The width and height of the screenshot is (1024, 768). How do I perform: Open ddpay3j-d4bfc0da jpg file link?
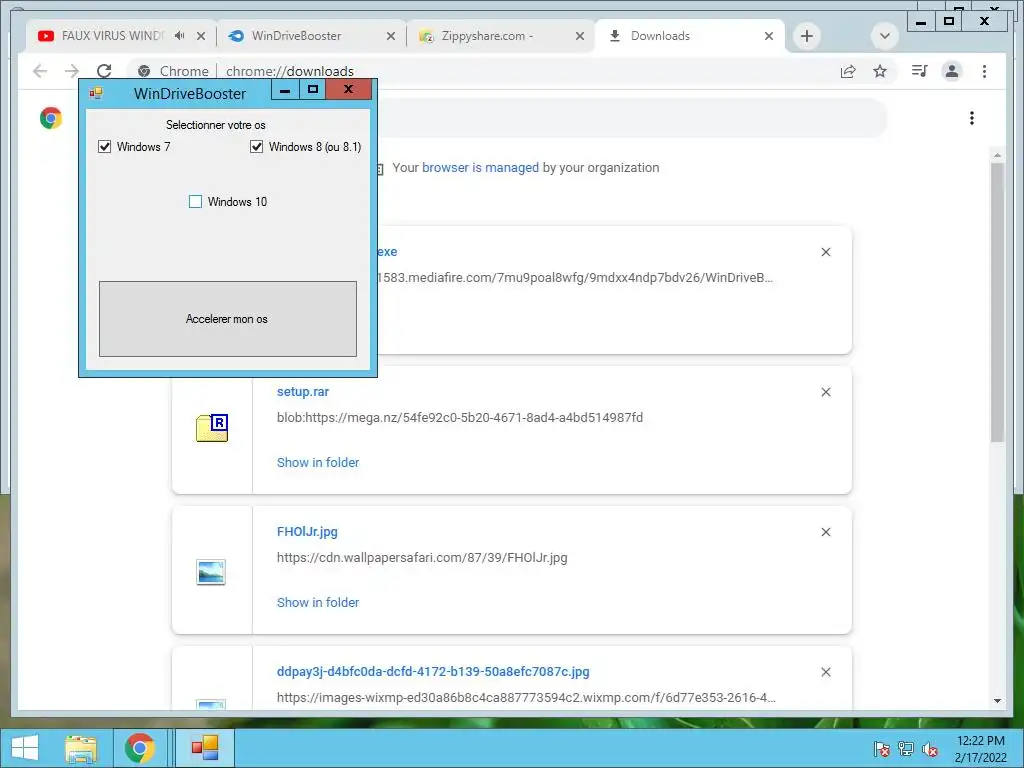(433, 671)
